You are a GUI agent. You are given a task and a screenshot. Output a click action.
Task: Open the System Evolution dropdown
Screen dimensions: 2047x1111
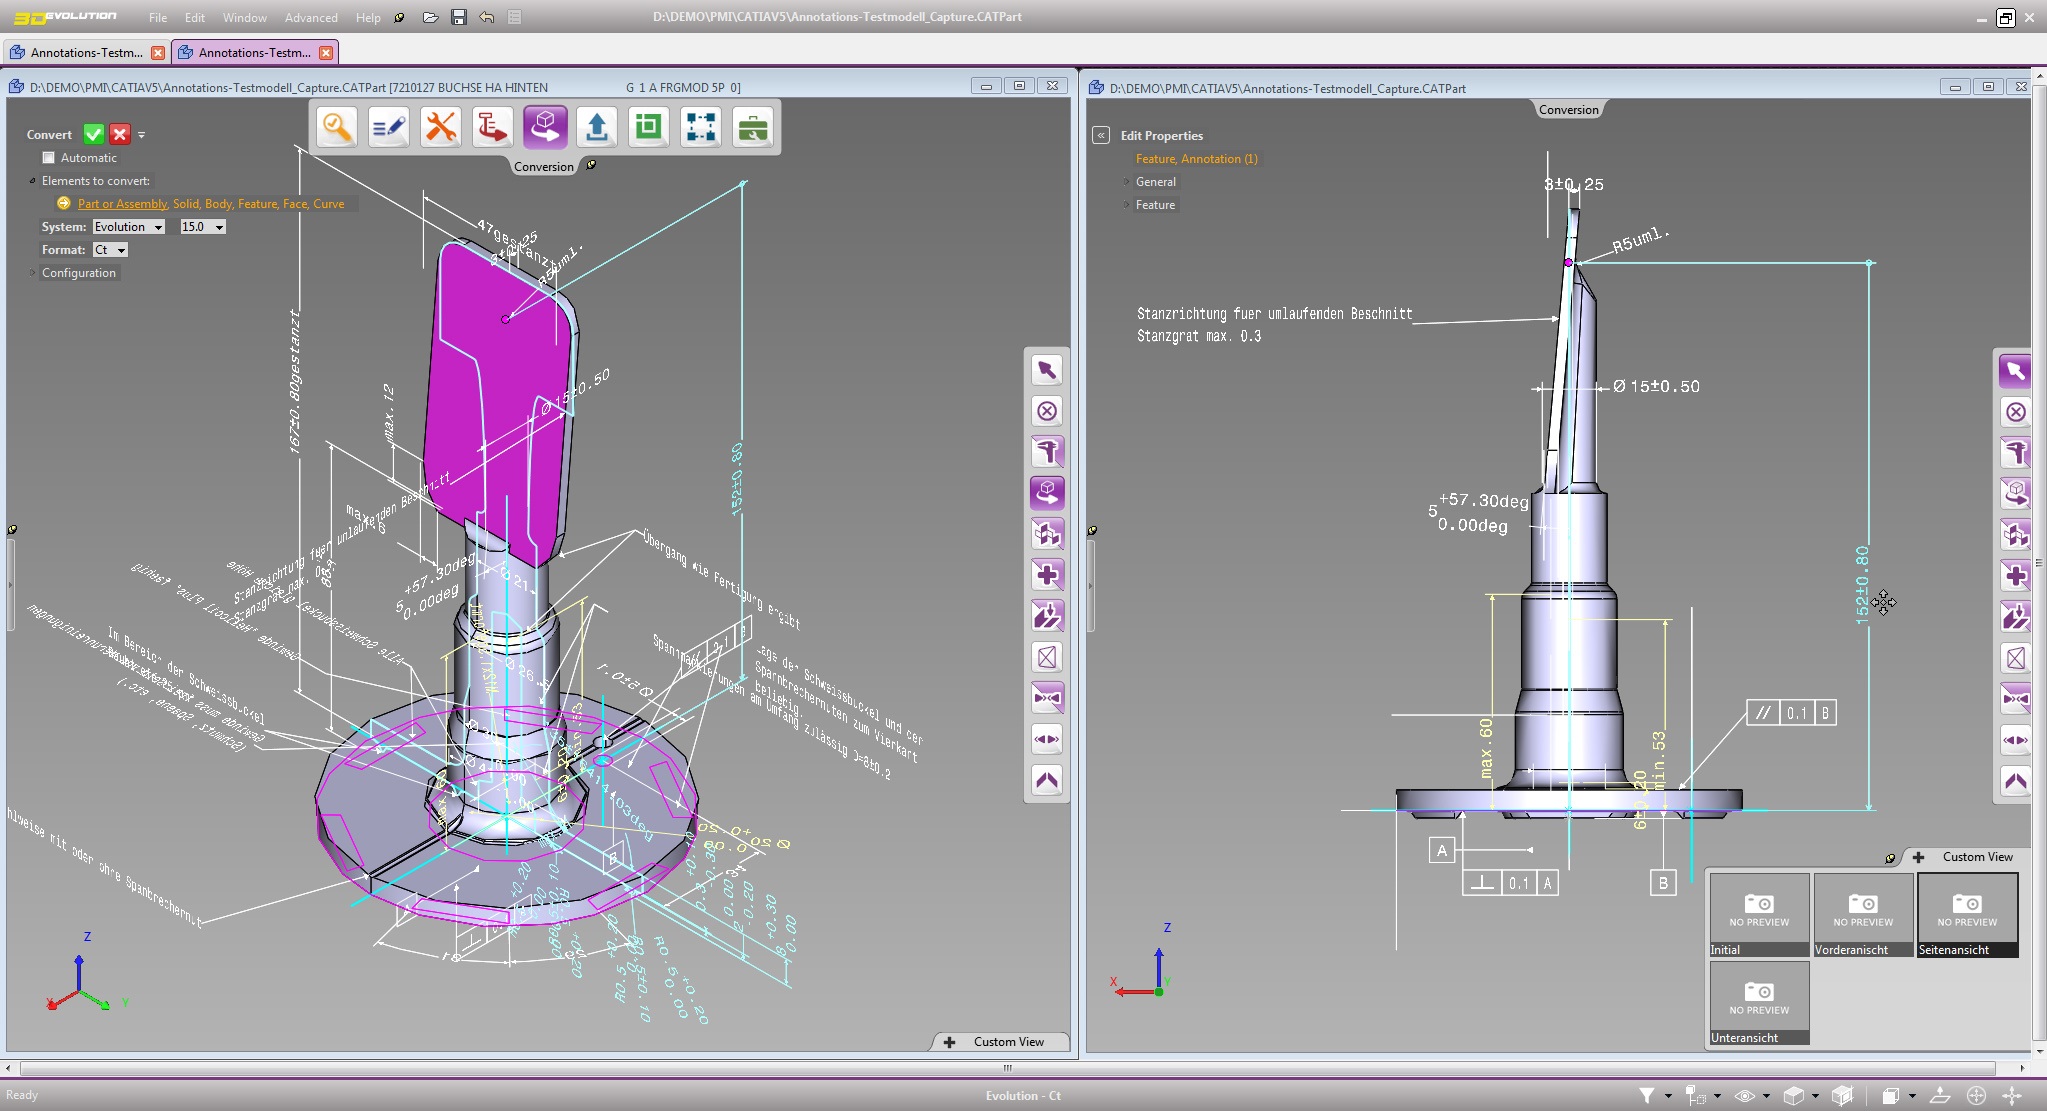click(129, 227)
